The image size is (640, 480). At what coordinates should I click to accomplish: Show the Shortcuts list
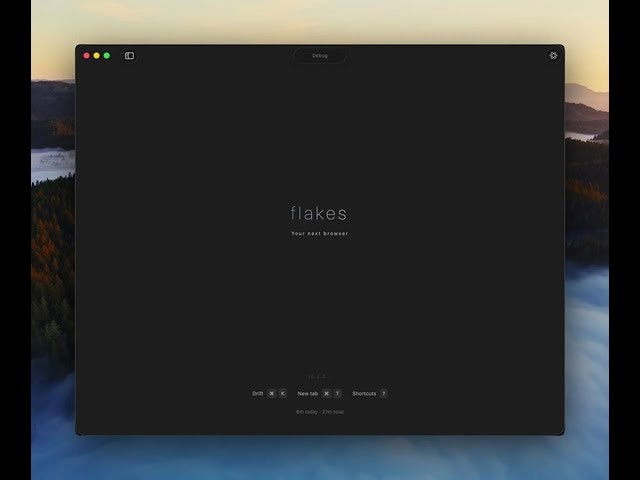pyautogui.click(x=364, y=394)
